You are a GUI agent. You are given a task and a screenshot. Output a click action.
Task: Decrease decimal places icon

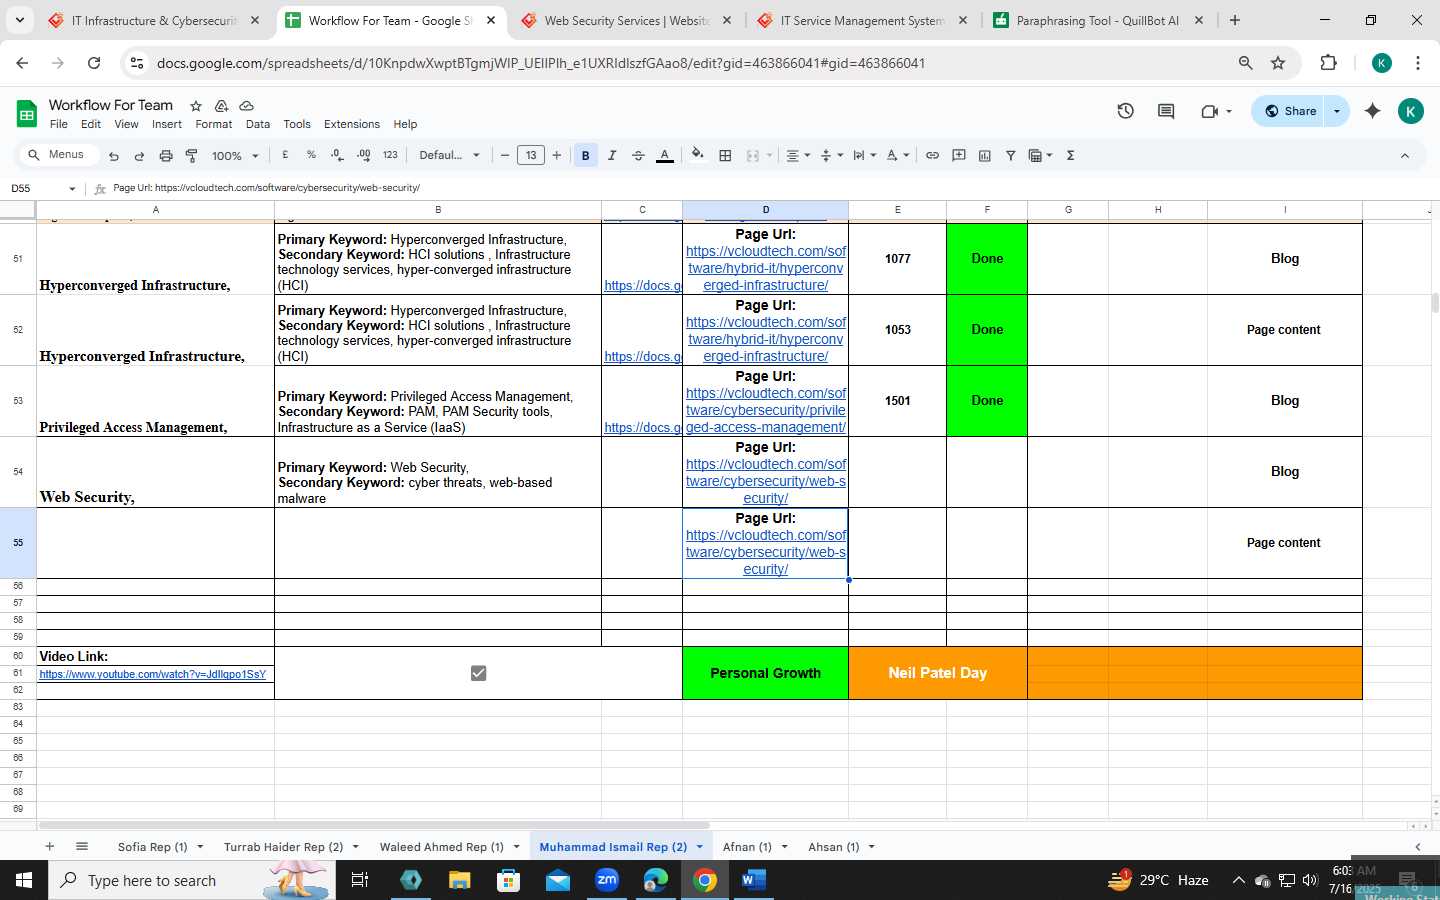(x=337, y=155)
